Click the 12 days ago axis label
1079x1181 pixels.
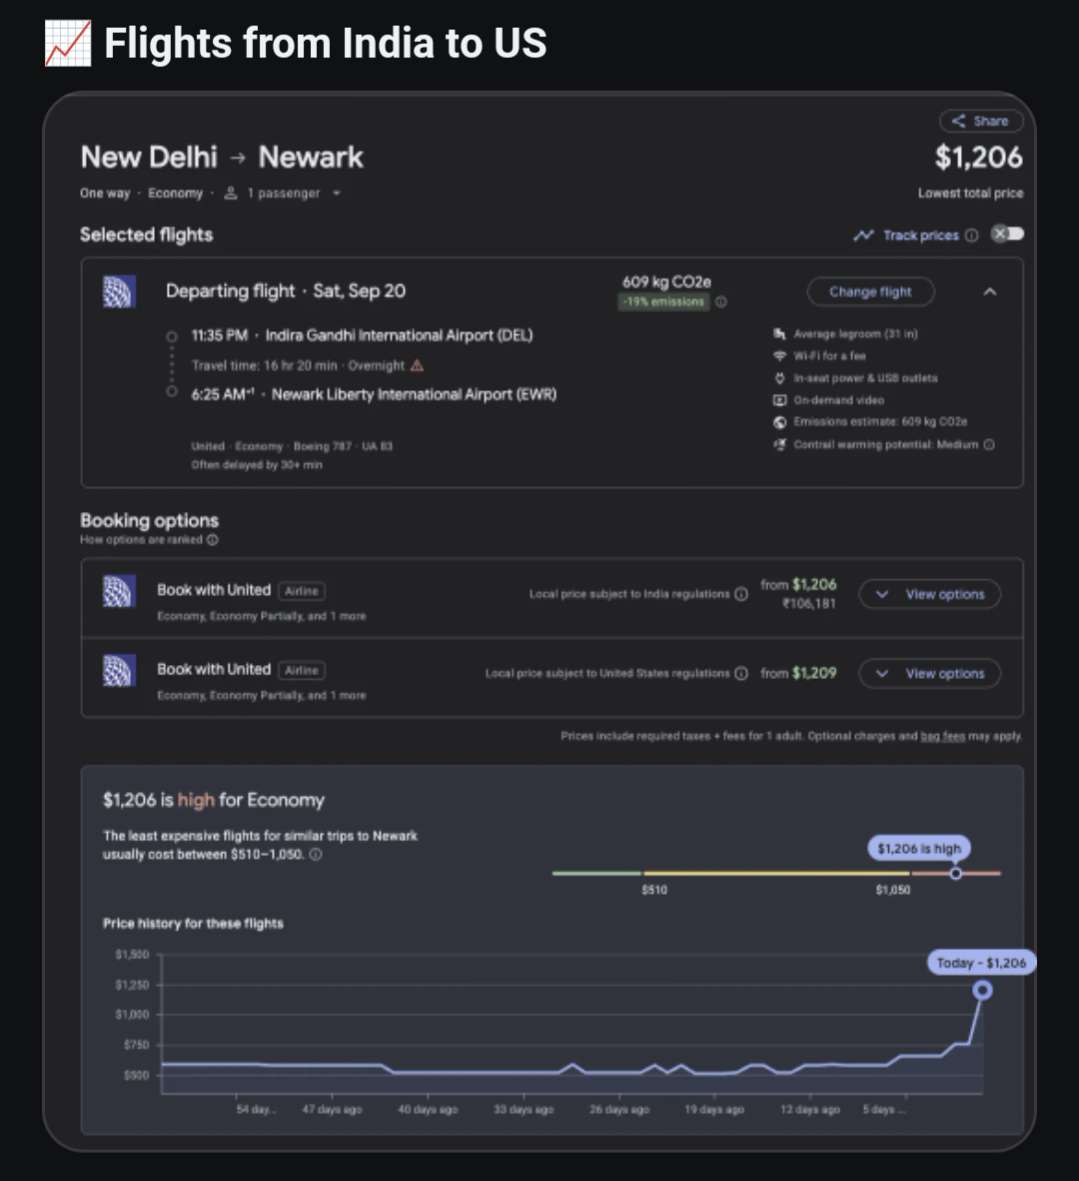(x=809, y=1109)
